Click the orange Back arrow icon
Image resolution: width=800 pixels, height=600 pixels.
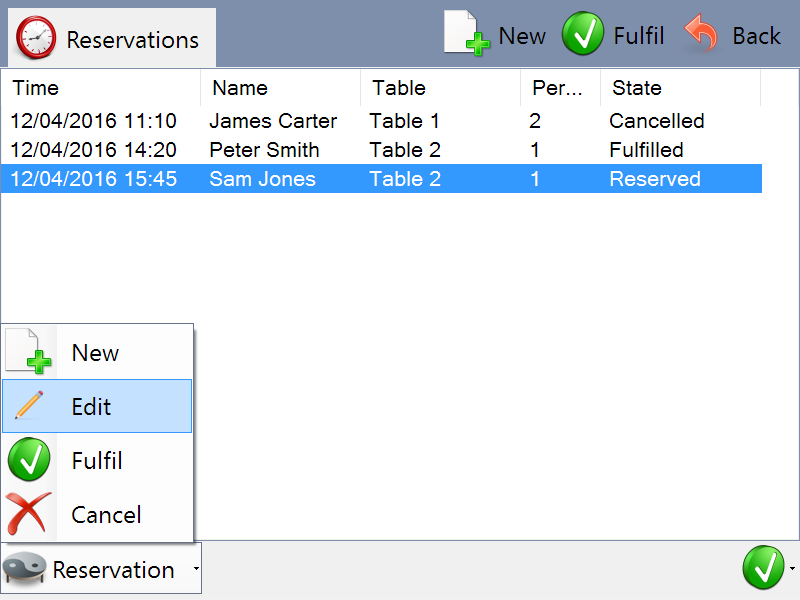pyautogui.click(x=702, y=35)
